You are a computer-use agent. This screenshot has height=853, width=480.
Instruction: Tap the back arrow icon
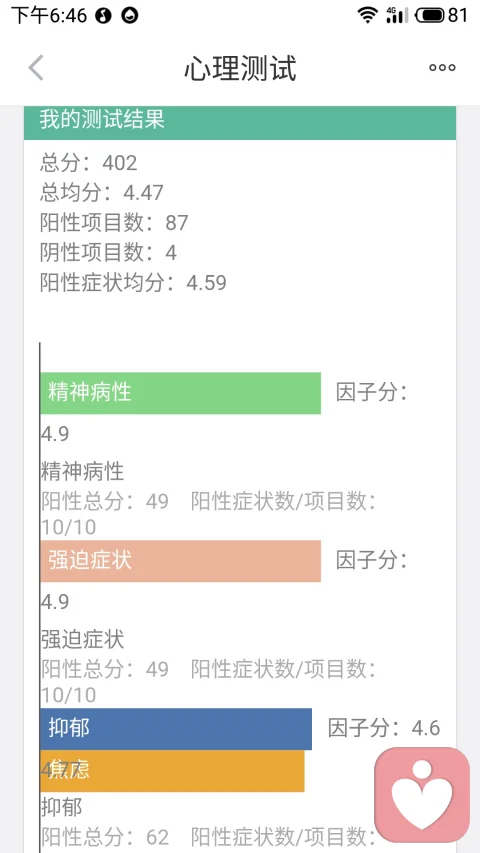(x=36, y=68)
